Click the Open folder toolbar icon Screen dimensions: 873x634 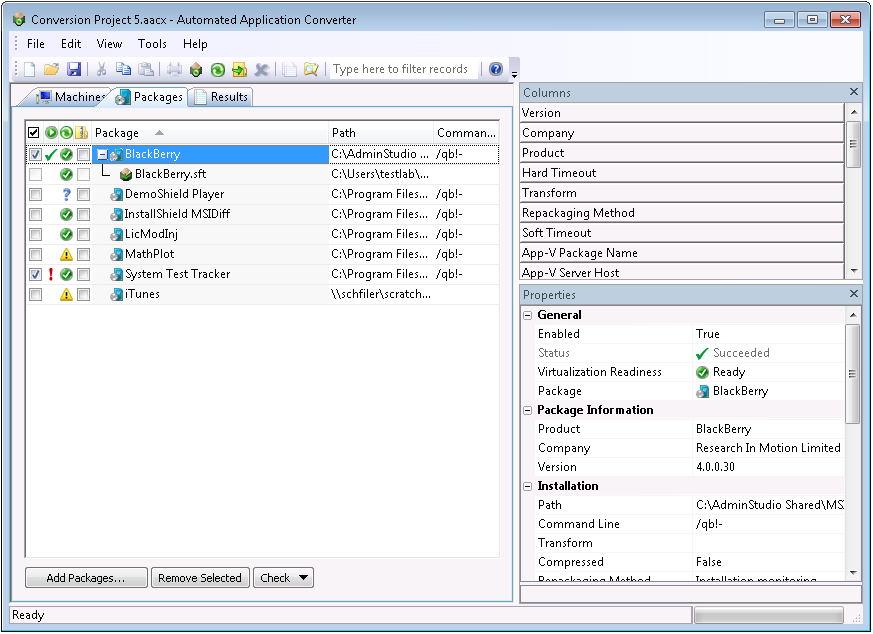point(51,69)
